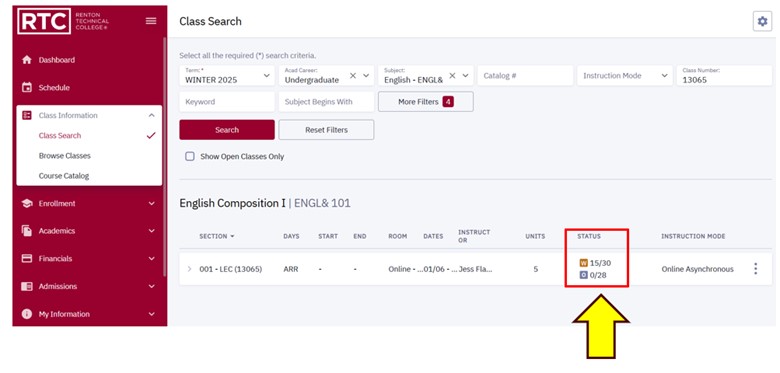Open the Instruction Mode dropdown
Screen dimensions: 780x373
(625, 76)
